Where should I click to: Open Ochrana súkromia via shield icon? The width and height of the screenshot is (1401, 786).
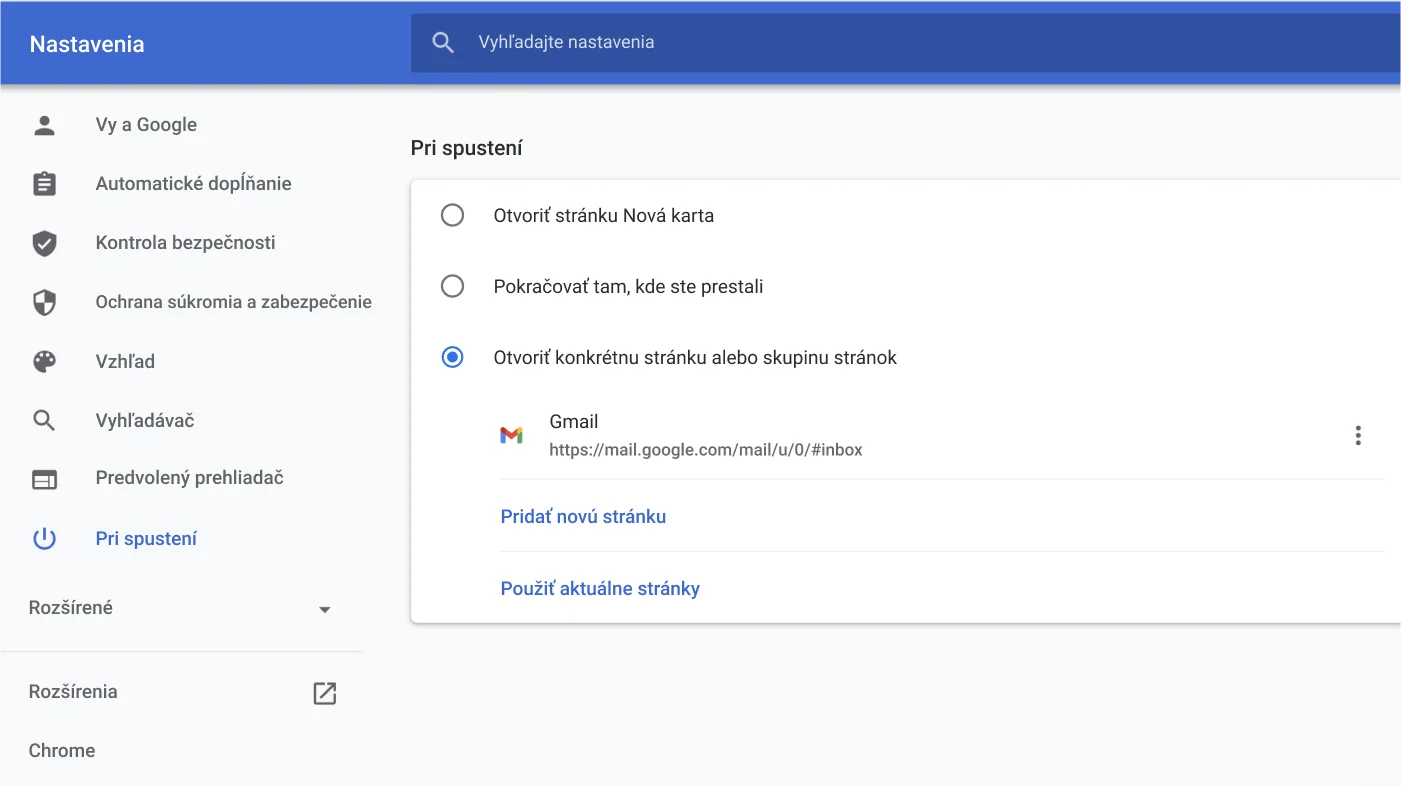point(44,302)
